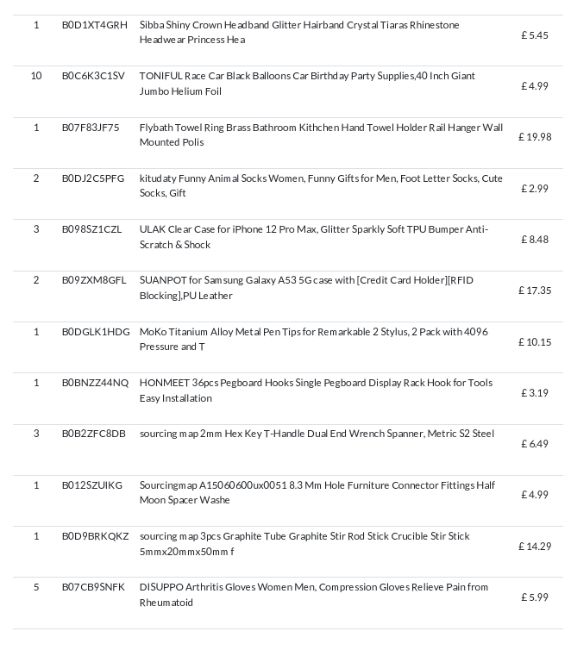This screenshot has height=650, width=571.
Task: Click the £14.29 price for graphite tube
Action: 535,546
